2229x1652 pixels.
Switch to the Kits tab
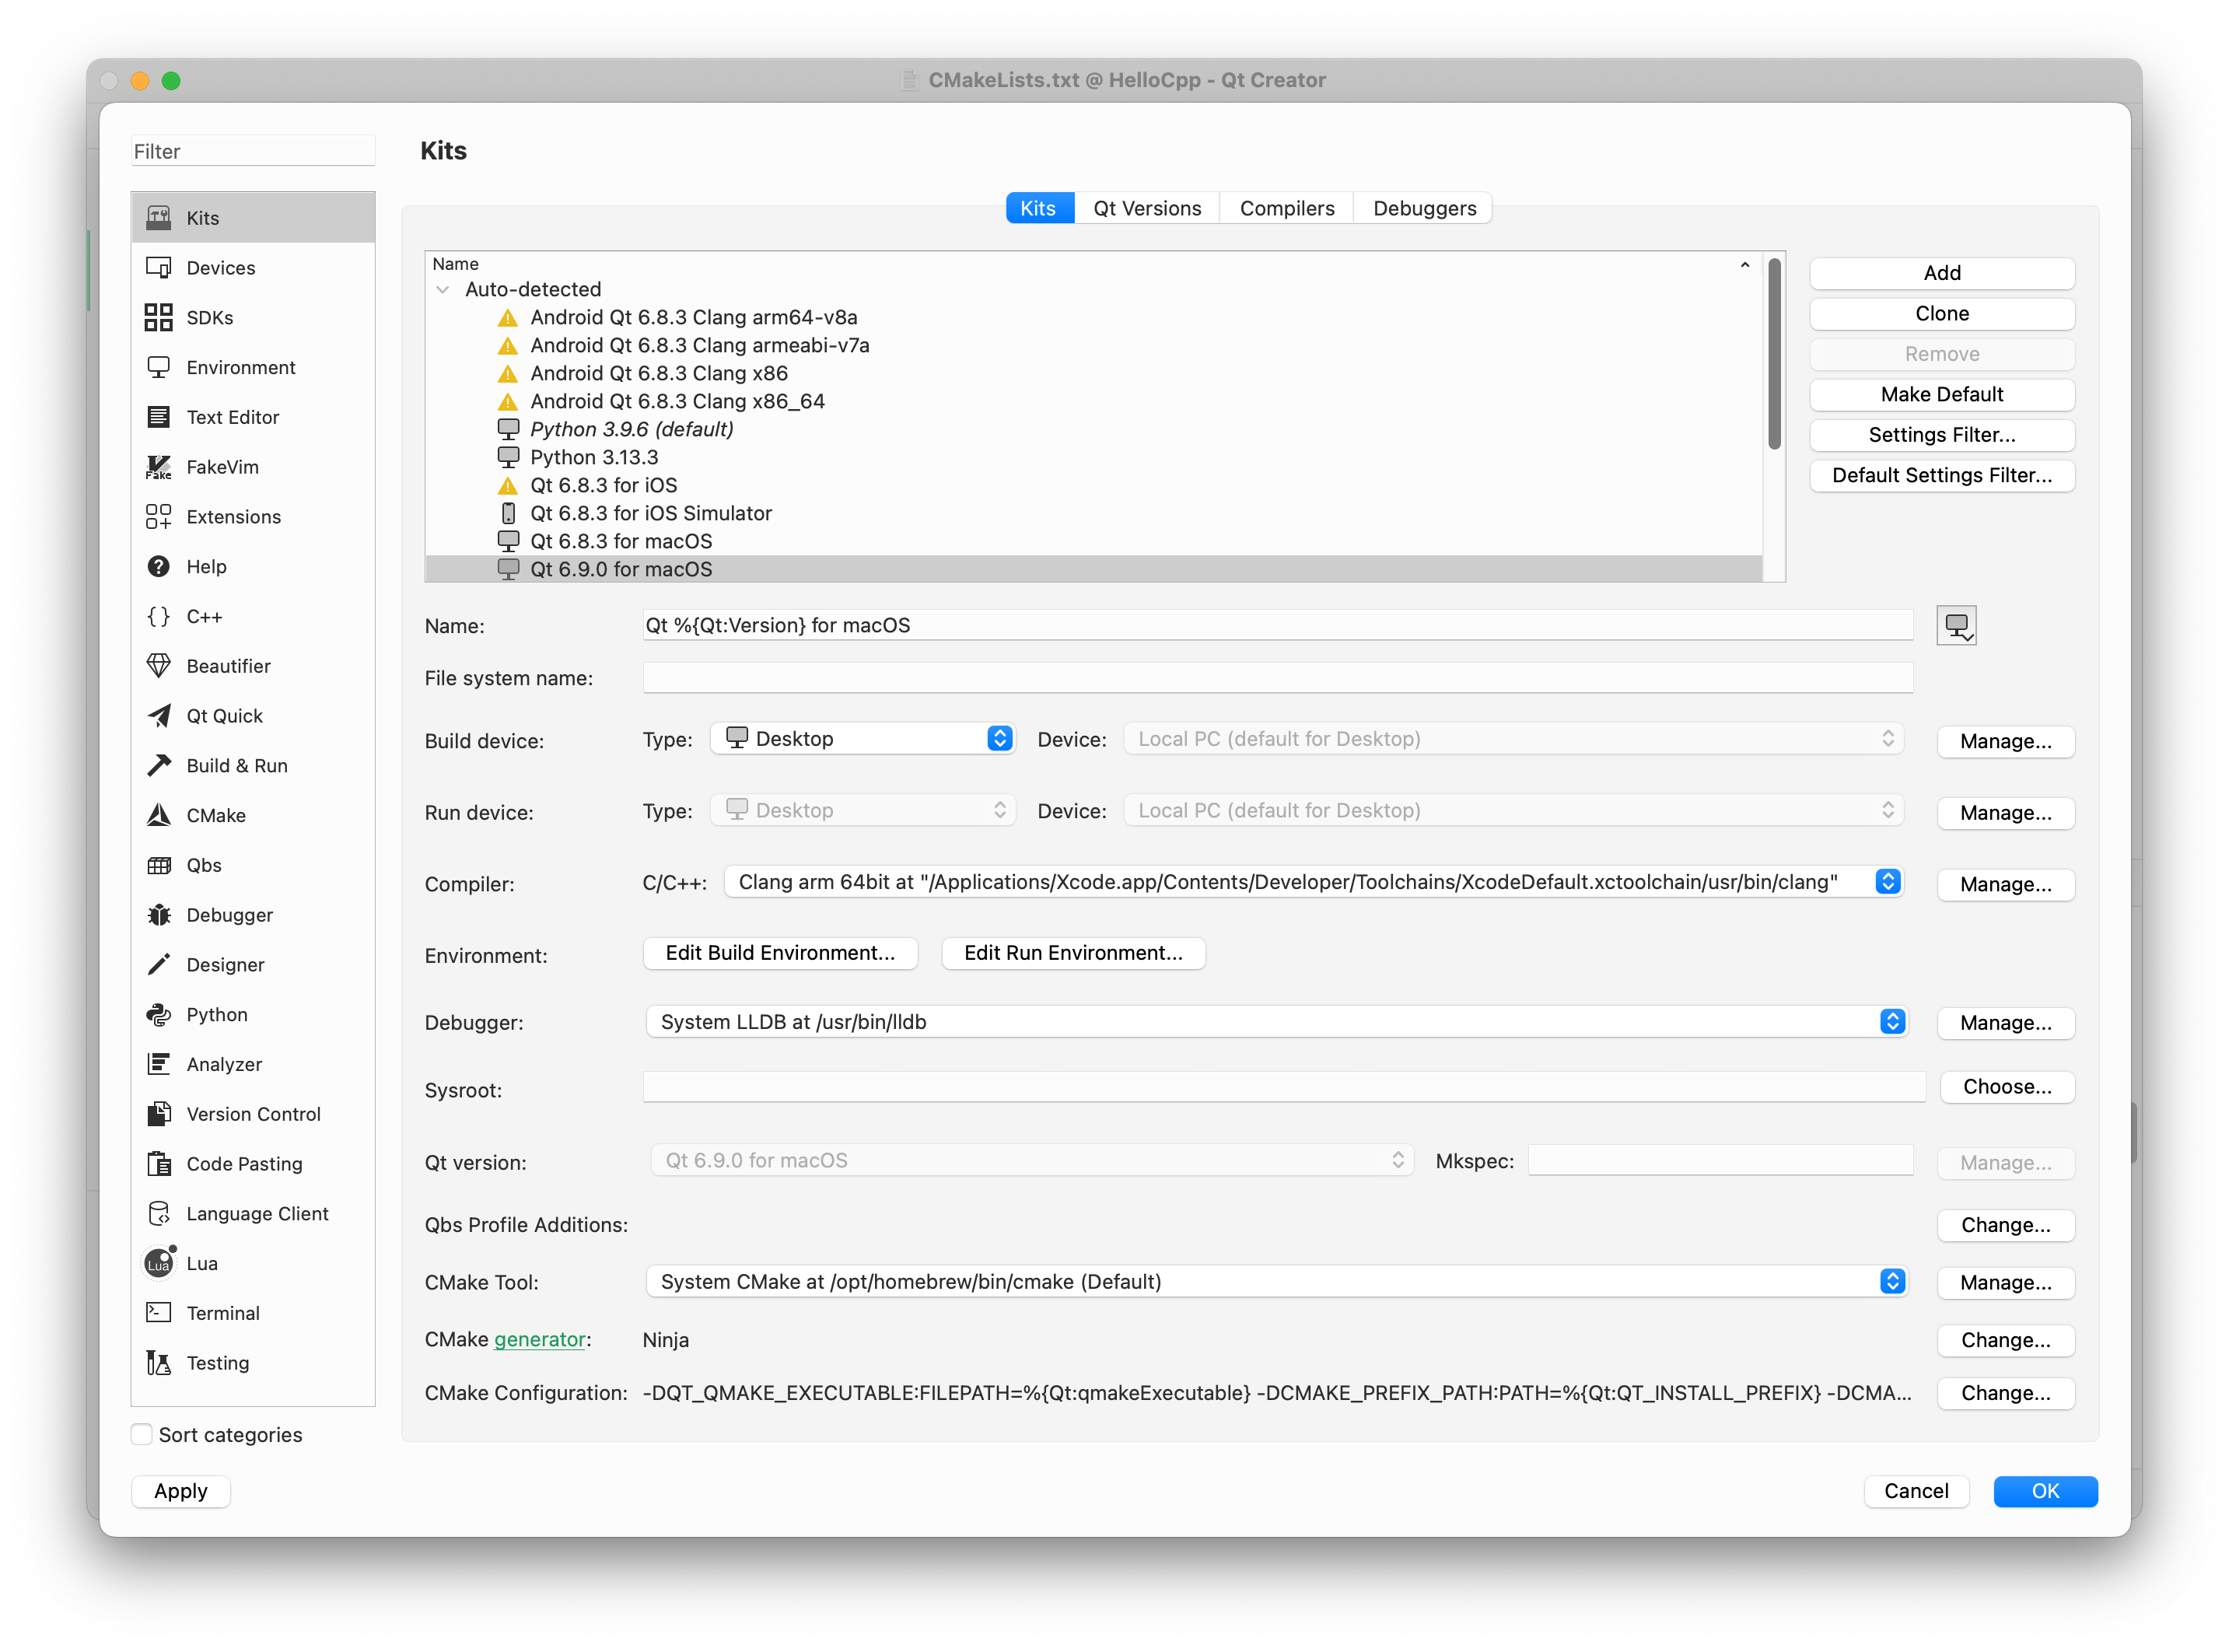pos(1038,208)
